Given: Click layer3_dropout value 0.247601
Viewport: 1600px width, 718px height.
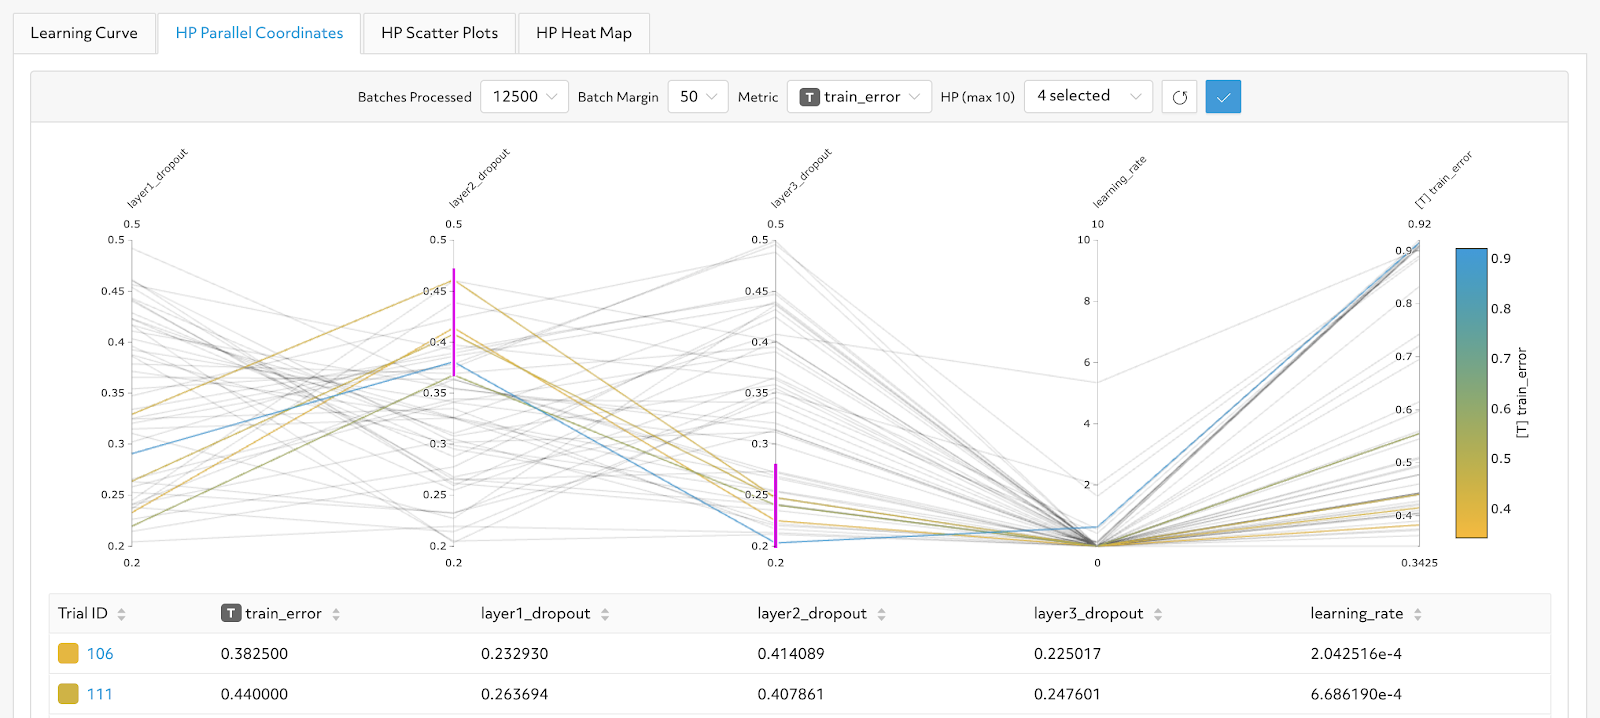Looking at the screenshot, I should 1067,694.
